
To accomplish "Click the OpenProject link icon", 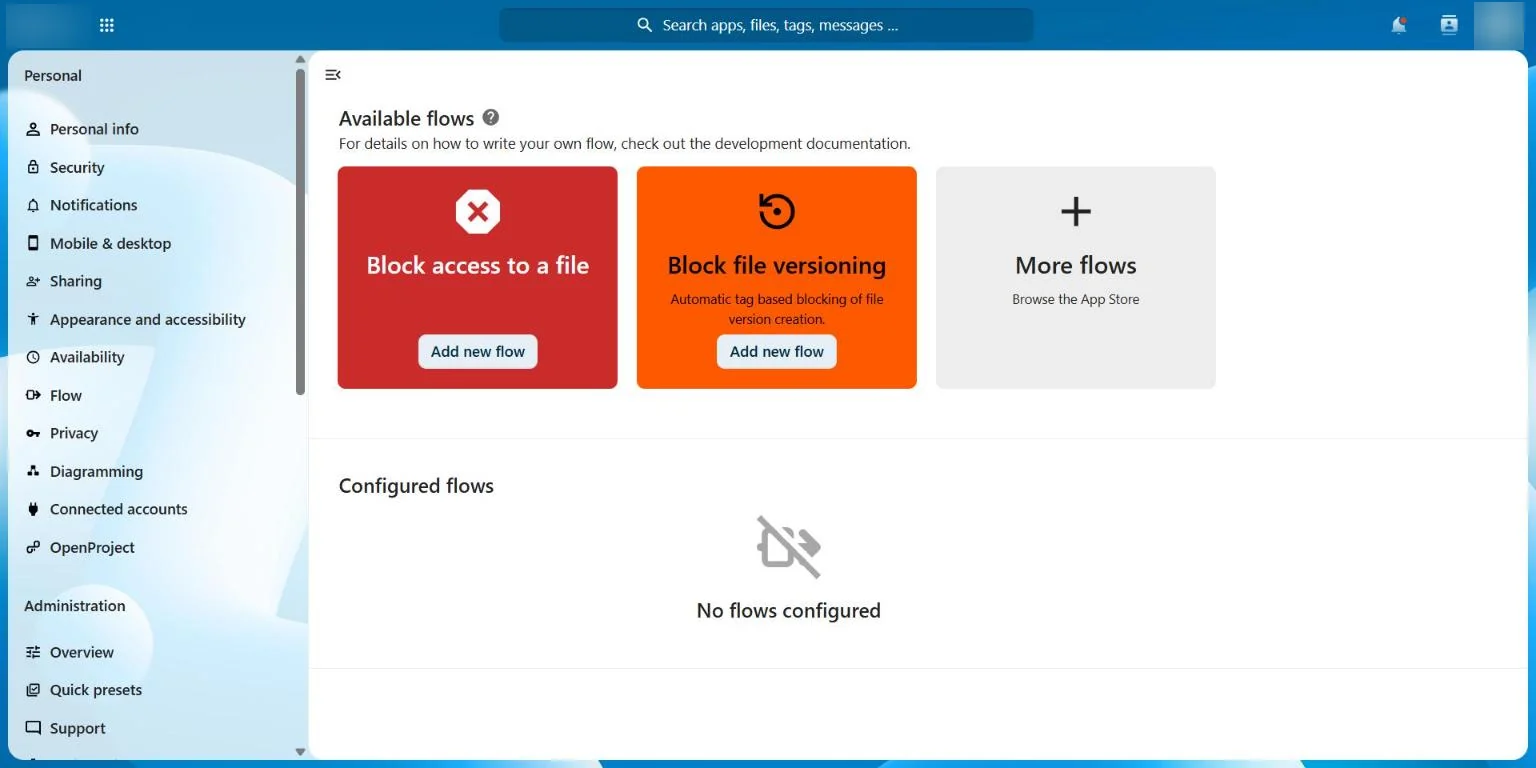I will coord(33,547).
